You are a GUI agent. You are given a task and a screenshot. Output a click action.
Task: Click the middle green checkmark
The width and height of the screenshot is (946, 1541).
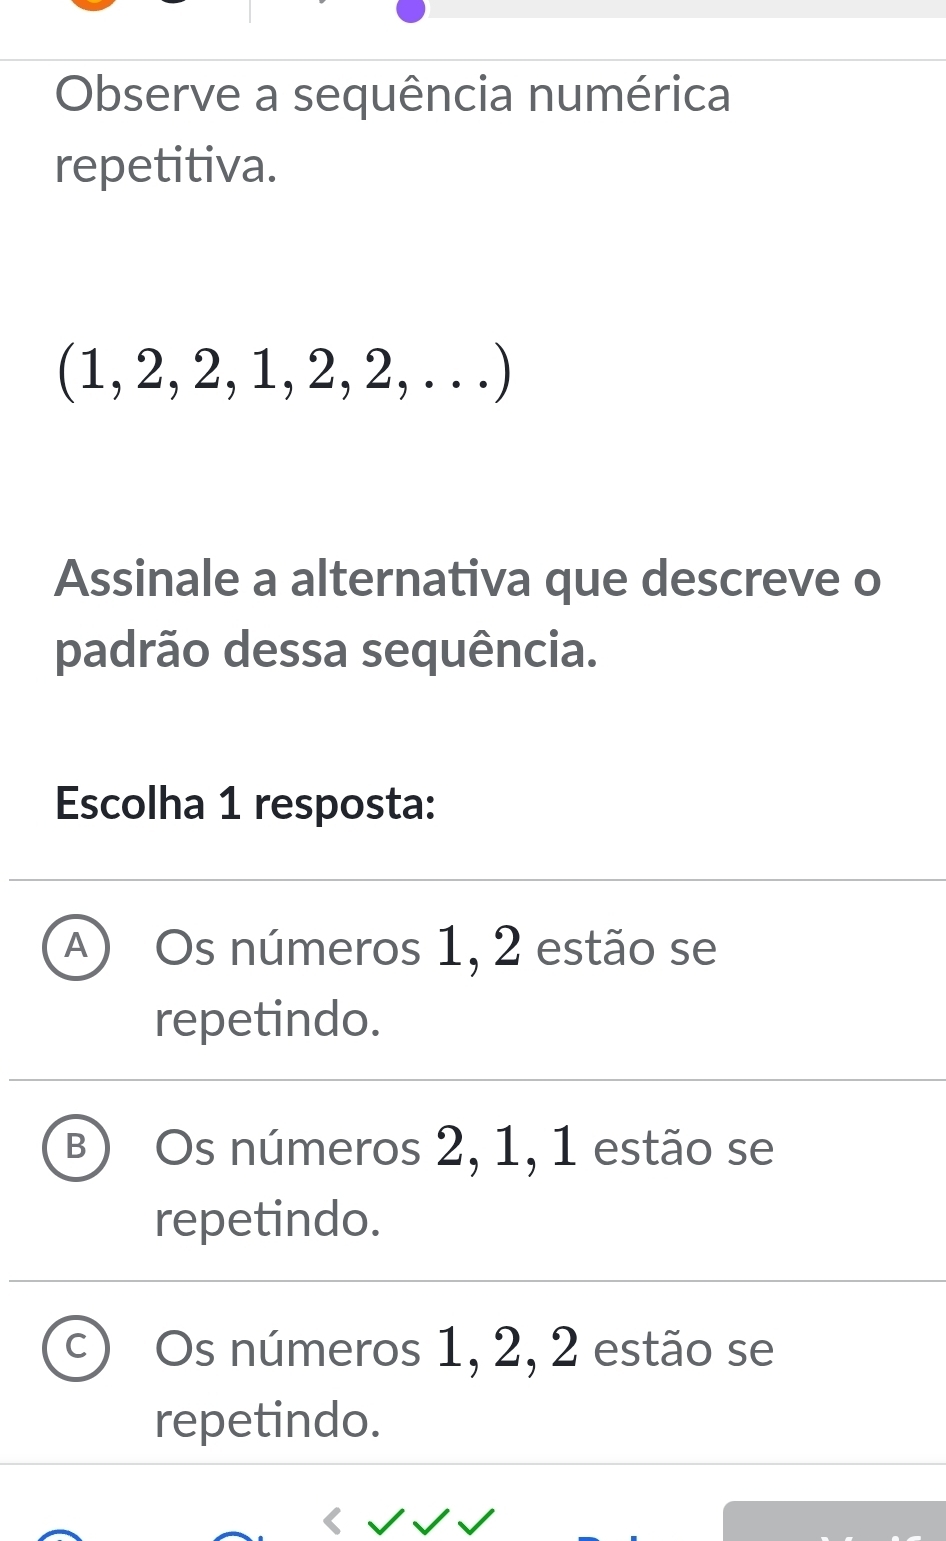(431, 1522)
